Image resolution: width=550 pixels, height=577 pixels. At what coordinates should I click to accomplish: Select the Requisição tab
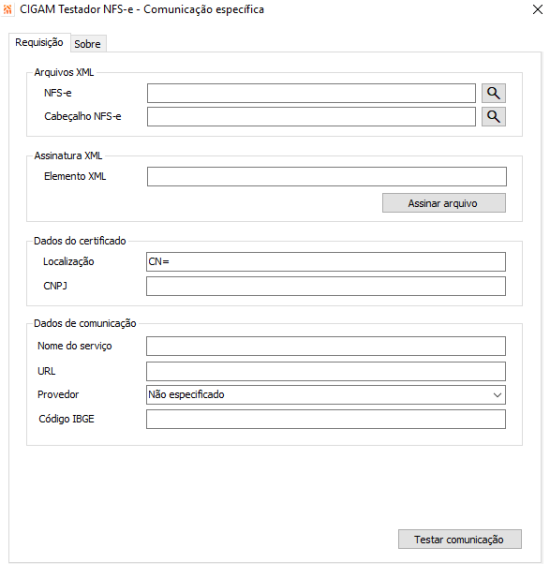coord(39,42)
